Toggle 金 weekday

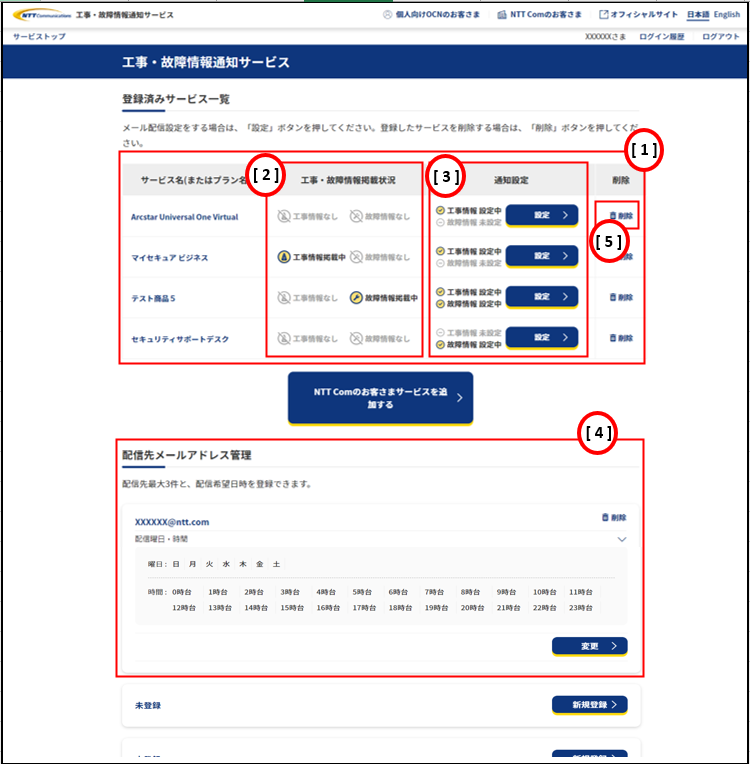pyautogui.click(x=260, y=564)
